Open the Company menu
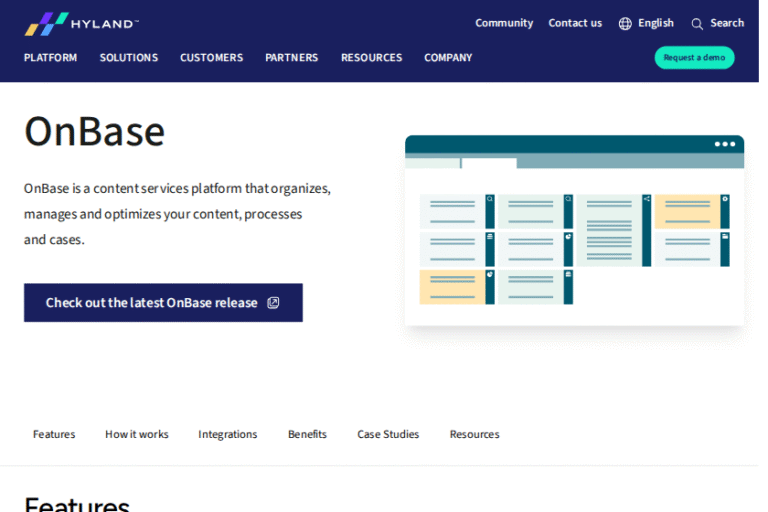Viewport: 768px width, 512px height. (x=447, y=58)
